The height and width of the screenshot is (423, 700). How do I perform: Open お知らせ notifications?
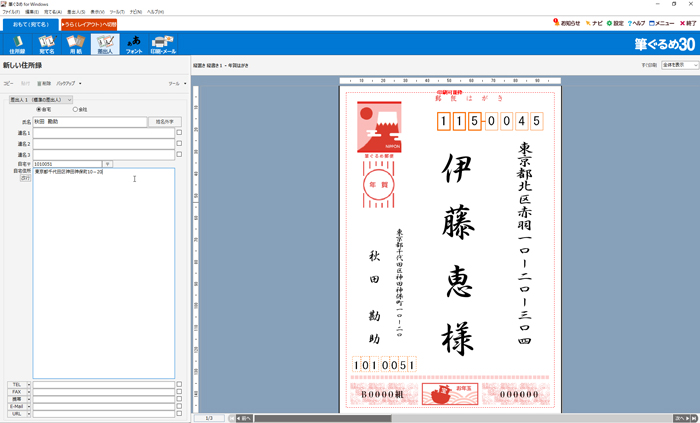tap(567, 22)
